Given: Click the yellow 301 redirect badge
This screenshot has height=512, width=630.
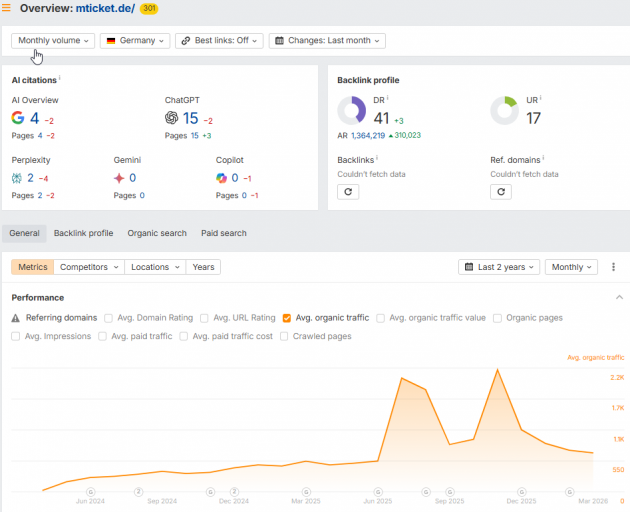Looking at the screenshot, I should 149,8.
